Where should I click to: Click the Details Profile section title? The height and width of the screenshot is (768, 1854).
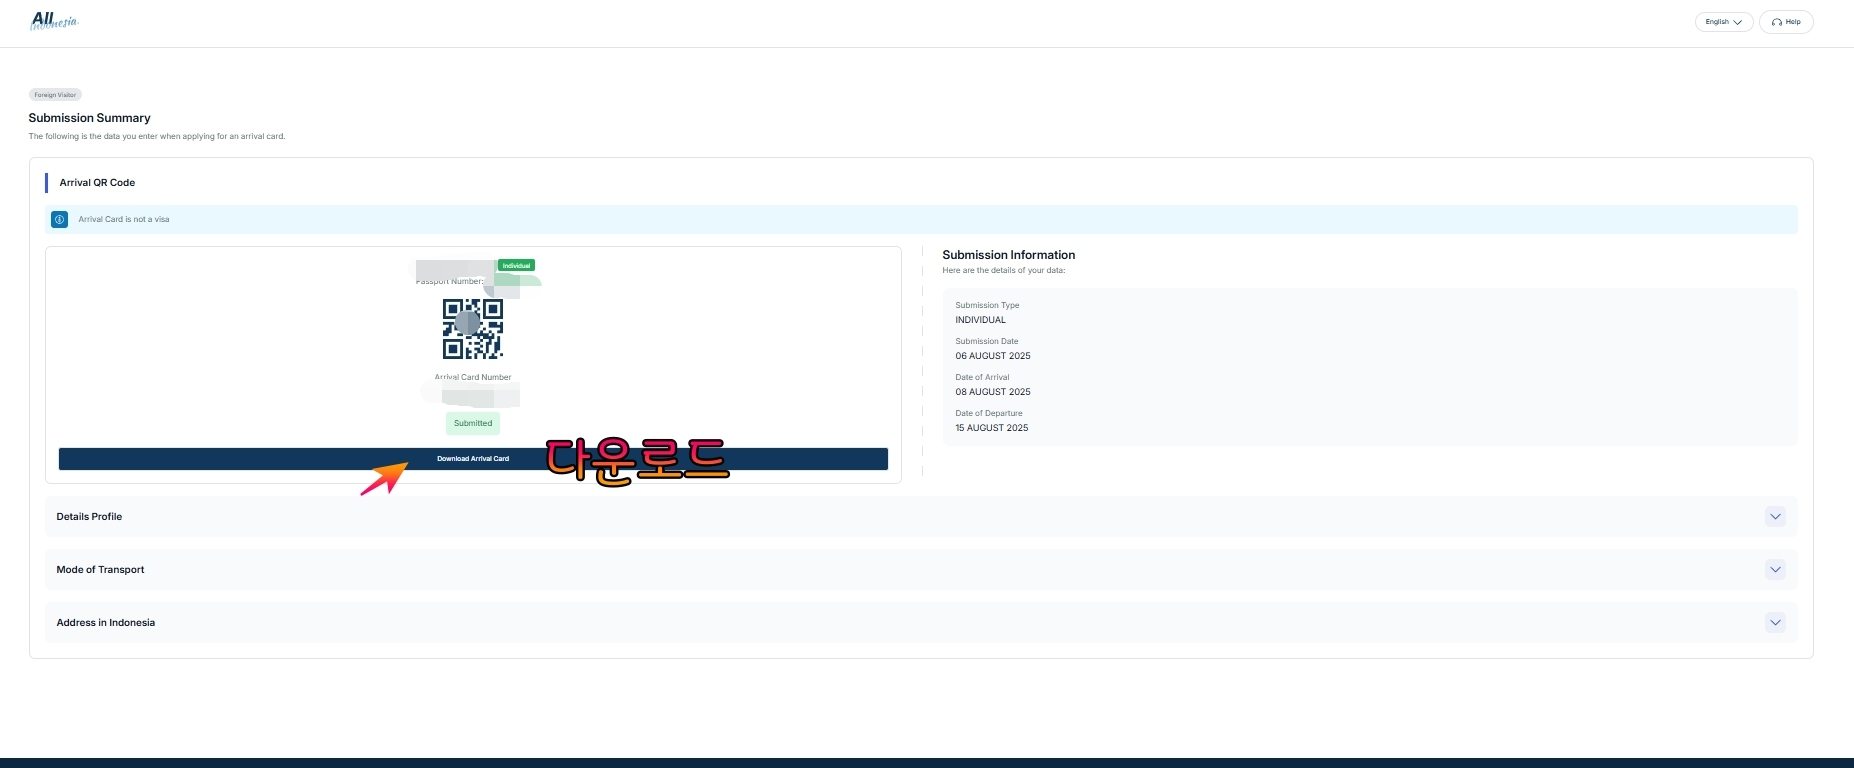pos(89,517)
